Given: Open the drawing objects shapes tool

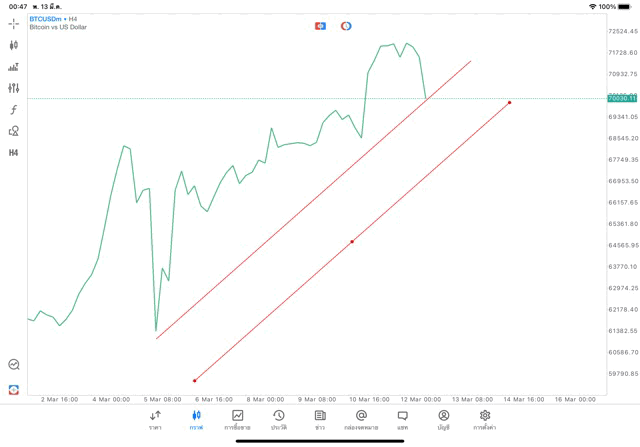Looking at the screenshot, I should coord(14,131).
